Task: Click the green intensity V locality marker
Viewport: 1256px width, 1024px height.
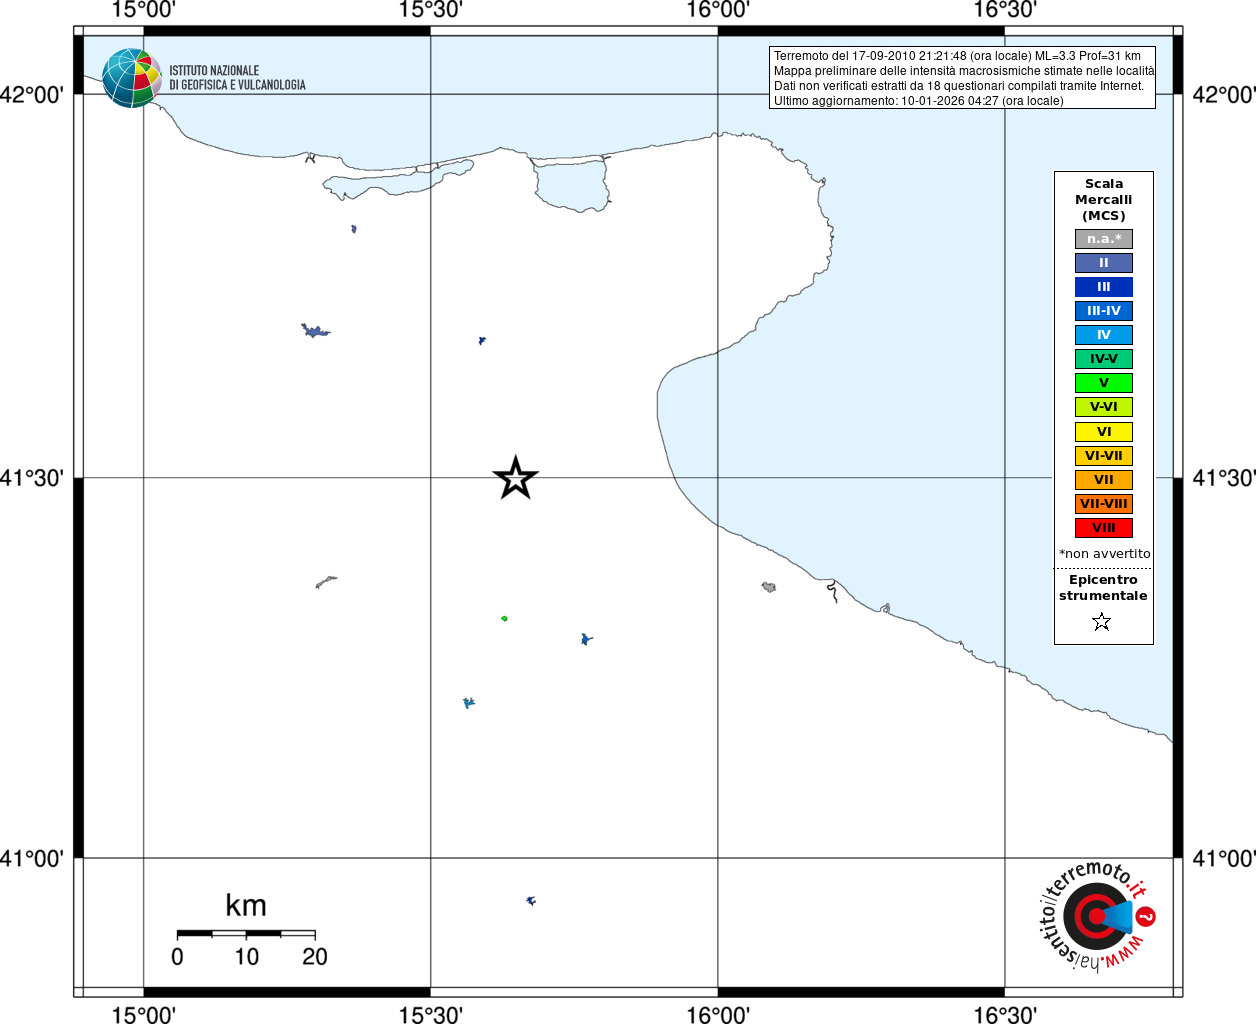Action: [504, 618]
